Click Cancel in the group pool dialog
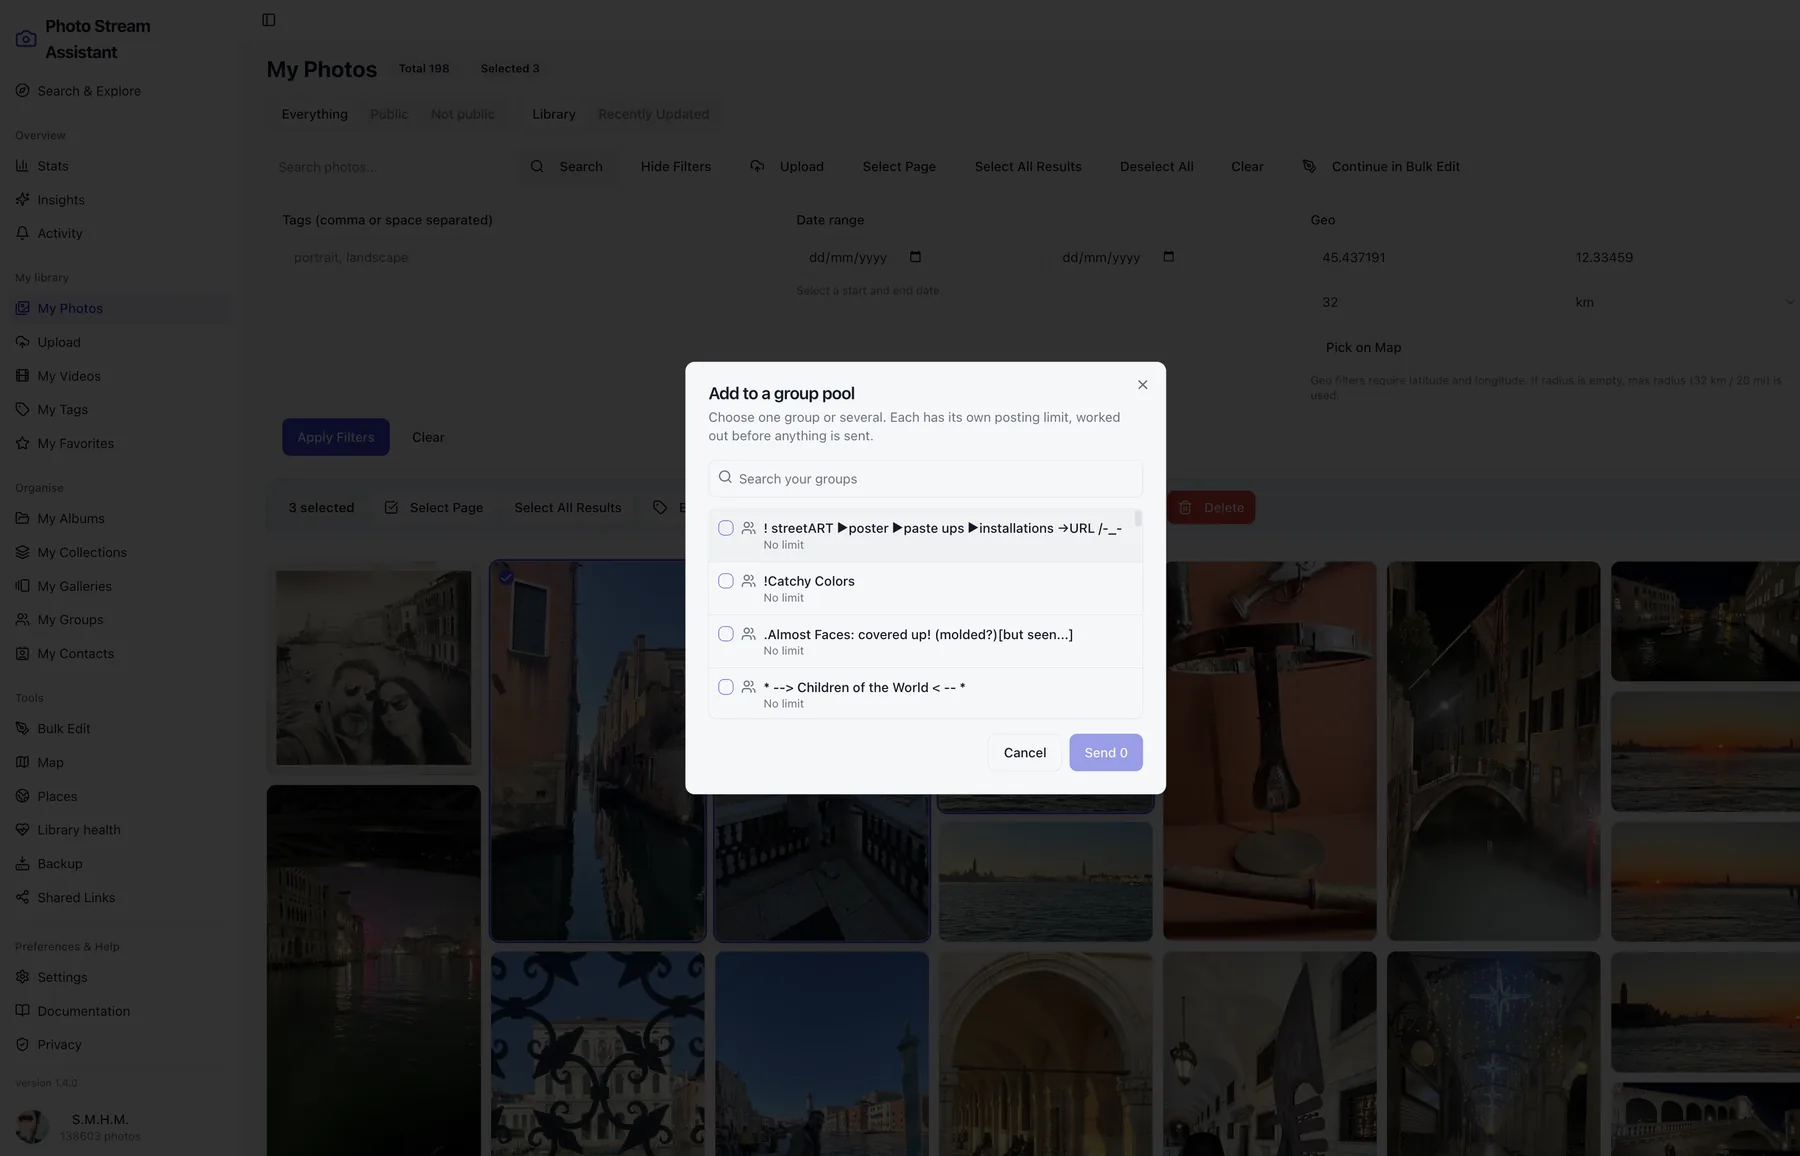Viewport: 1800px width, 1156px height. tap(1025, 753)
